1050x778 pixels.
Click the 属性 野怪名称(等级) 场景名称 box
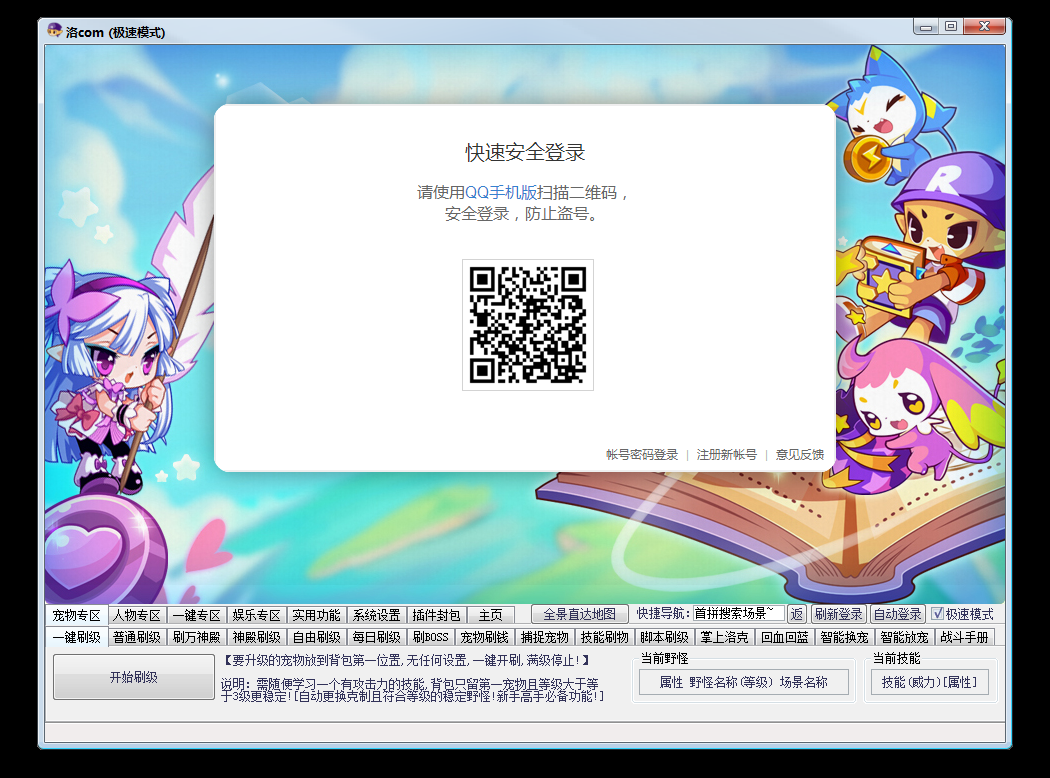coord(743,682)
